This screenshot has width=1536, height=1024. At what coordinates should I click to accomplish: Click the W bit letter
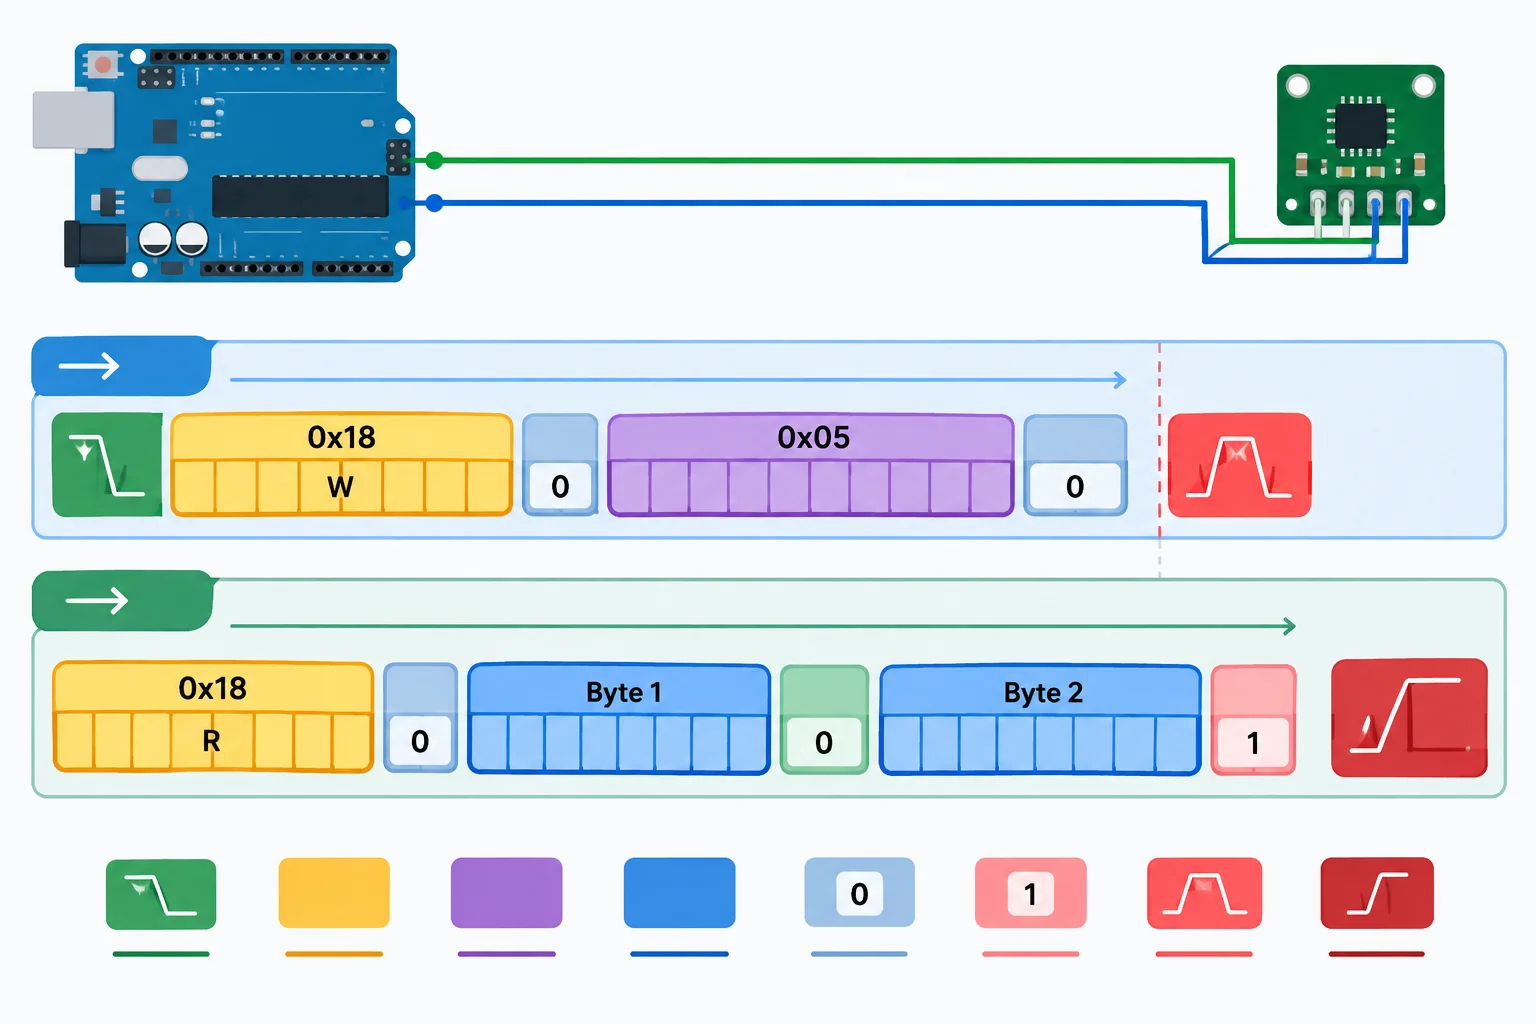pos(340,487)
